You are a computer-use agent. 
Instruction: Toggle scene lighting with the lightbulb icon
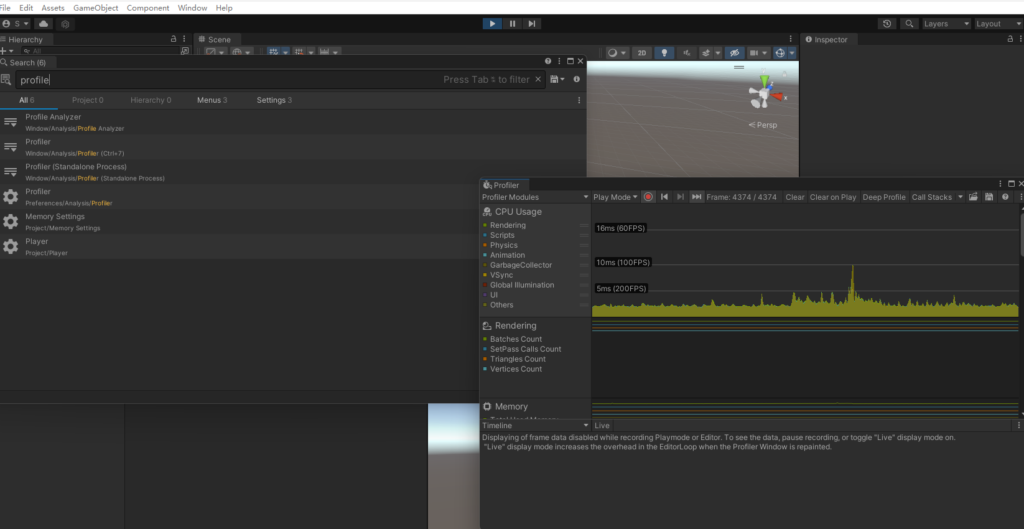tap(664, 53)
